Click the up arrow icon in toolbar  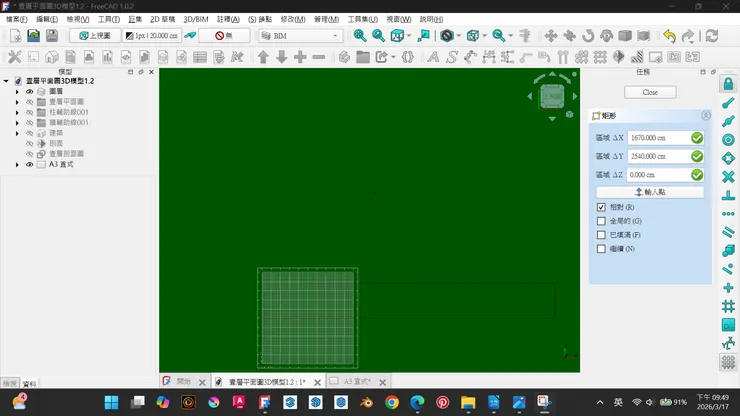pos(263,57)
